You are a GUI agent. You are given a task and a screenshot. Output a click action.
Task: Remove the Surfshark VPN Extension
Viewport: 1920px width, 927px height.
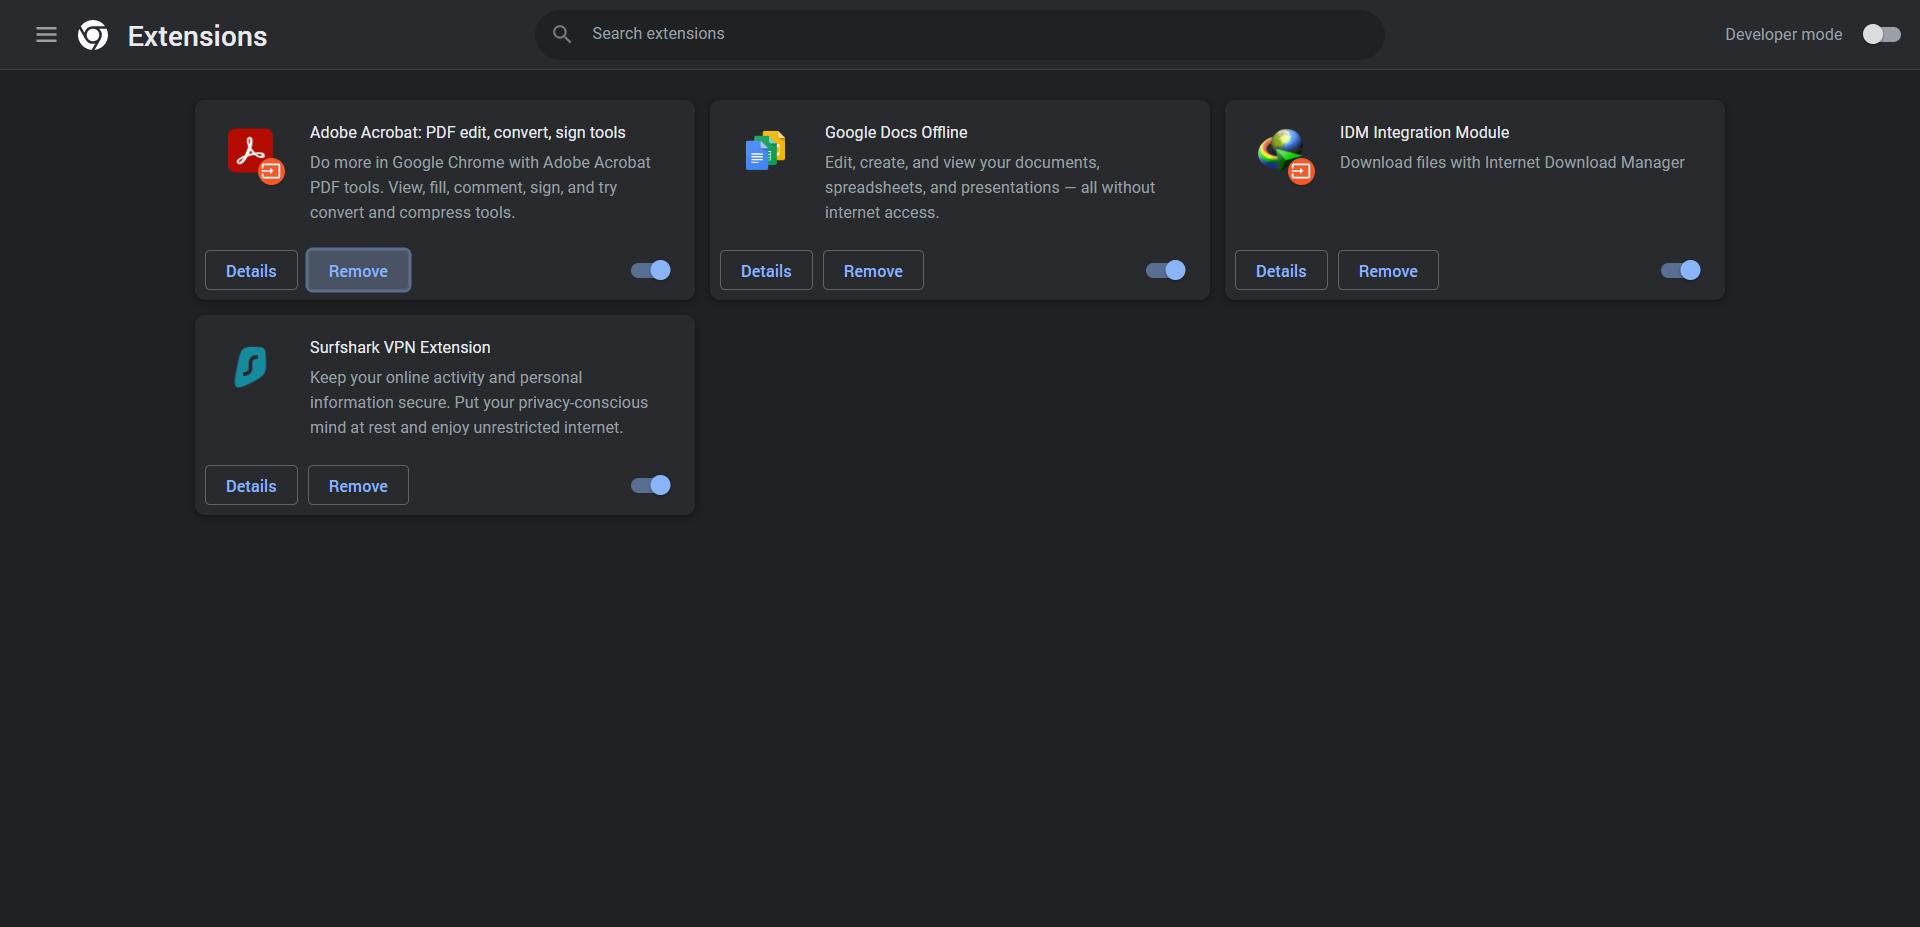point(358,485)
